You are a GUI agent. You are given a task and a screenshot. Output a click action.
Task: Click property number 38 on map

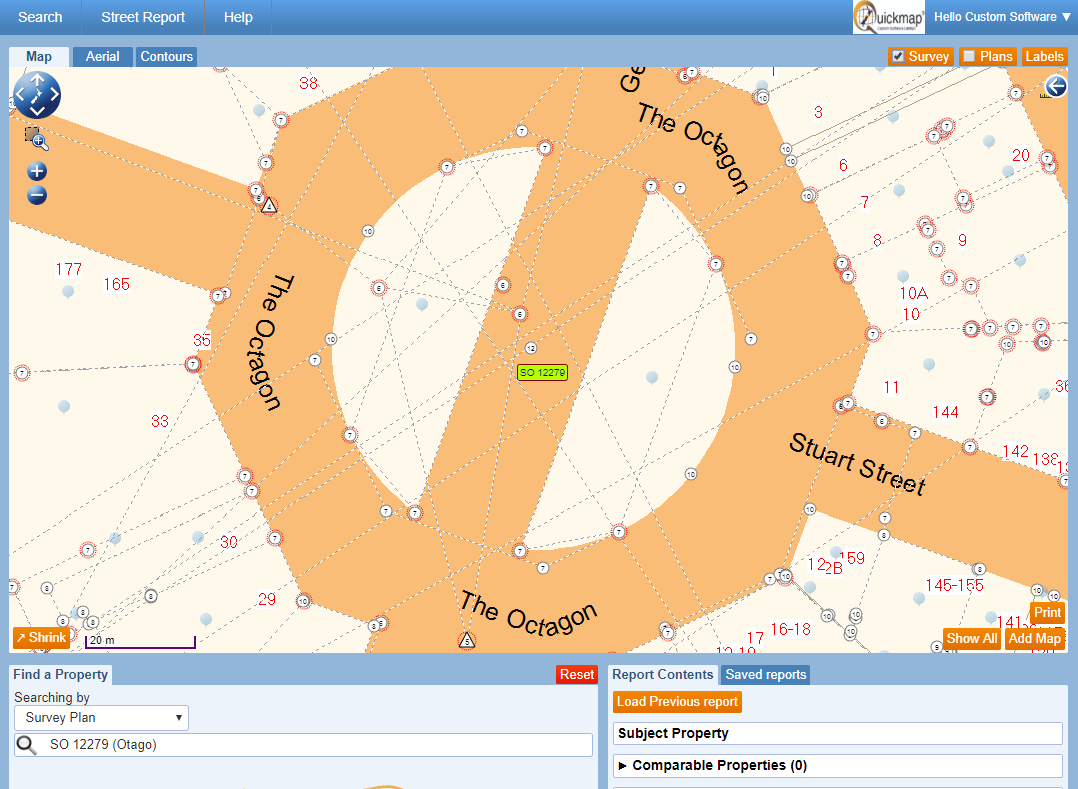pyautogui.click(x=309, y=83)
